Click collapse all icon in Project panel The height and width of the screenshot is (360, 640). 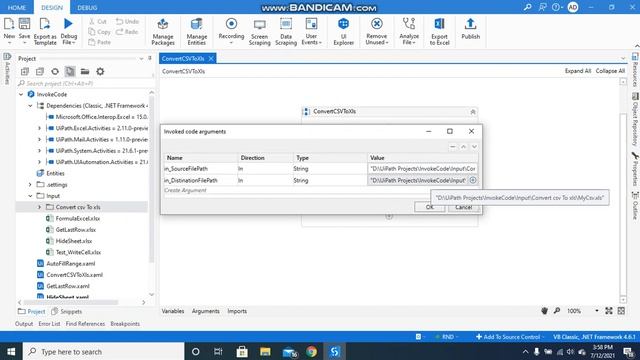pyautogui.click(x=40, y=71)
